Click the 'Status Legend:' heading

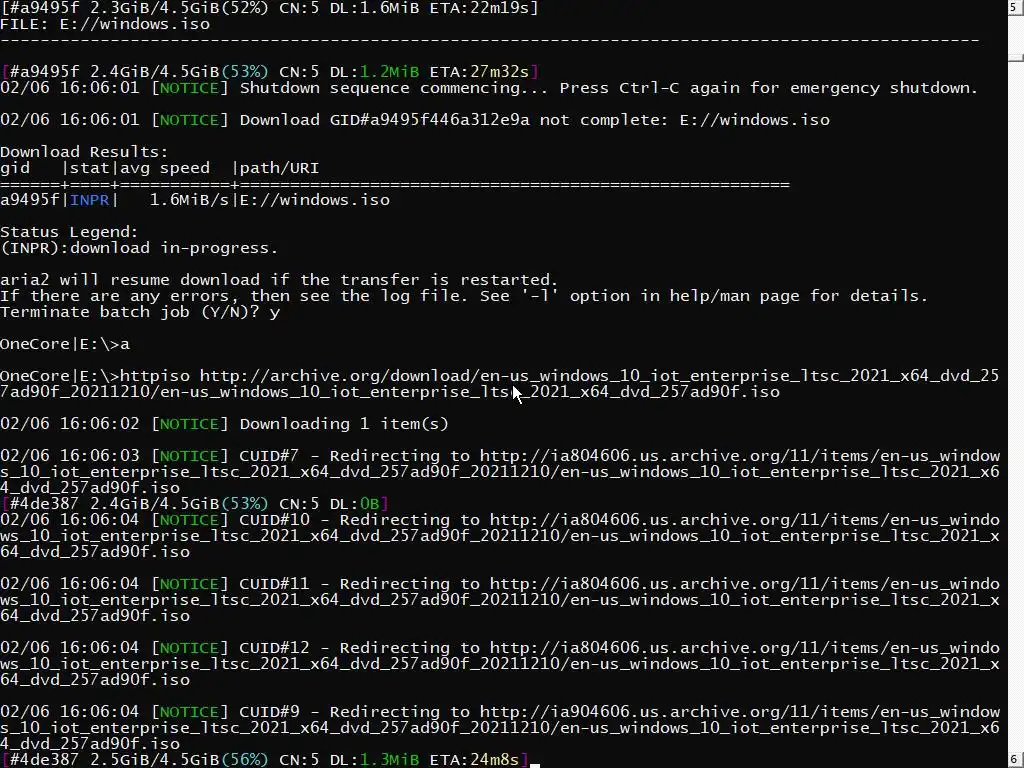[69, 232]
